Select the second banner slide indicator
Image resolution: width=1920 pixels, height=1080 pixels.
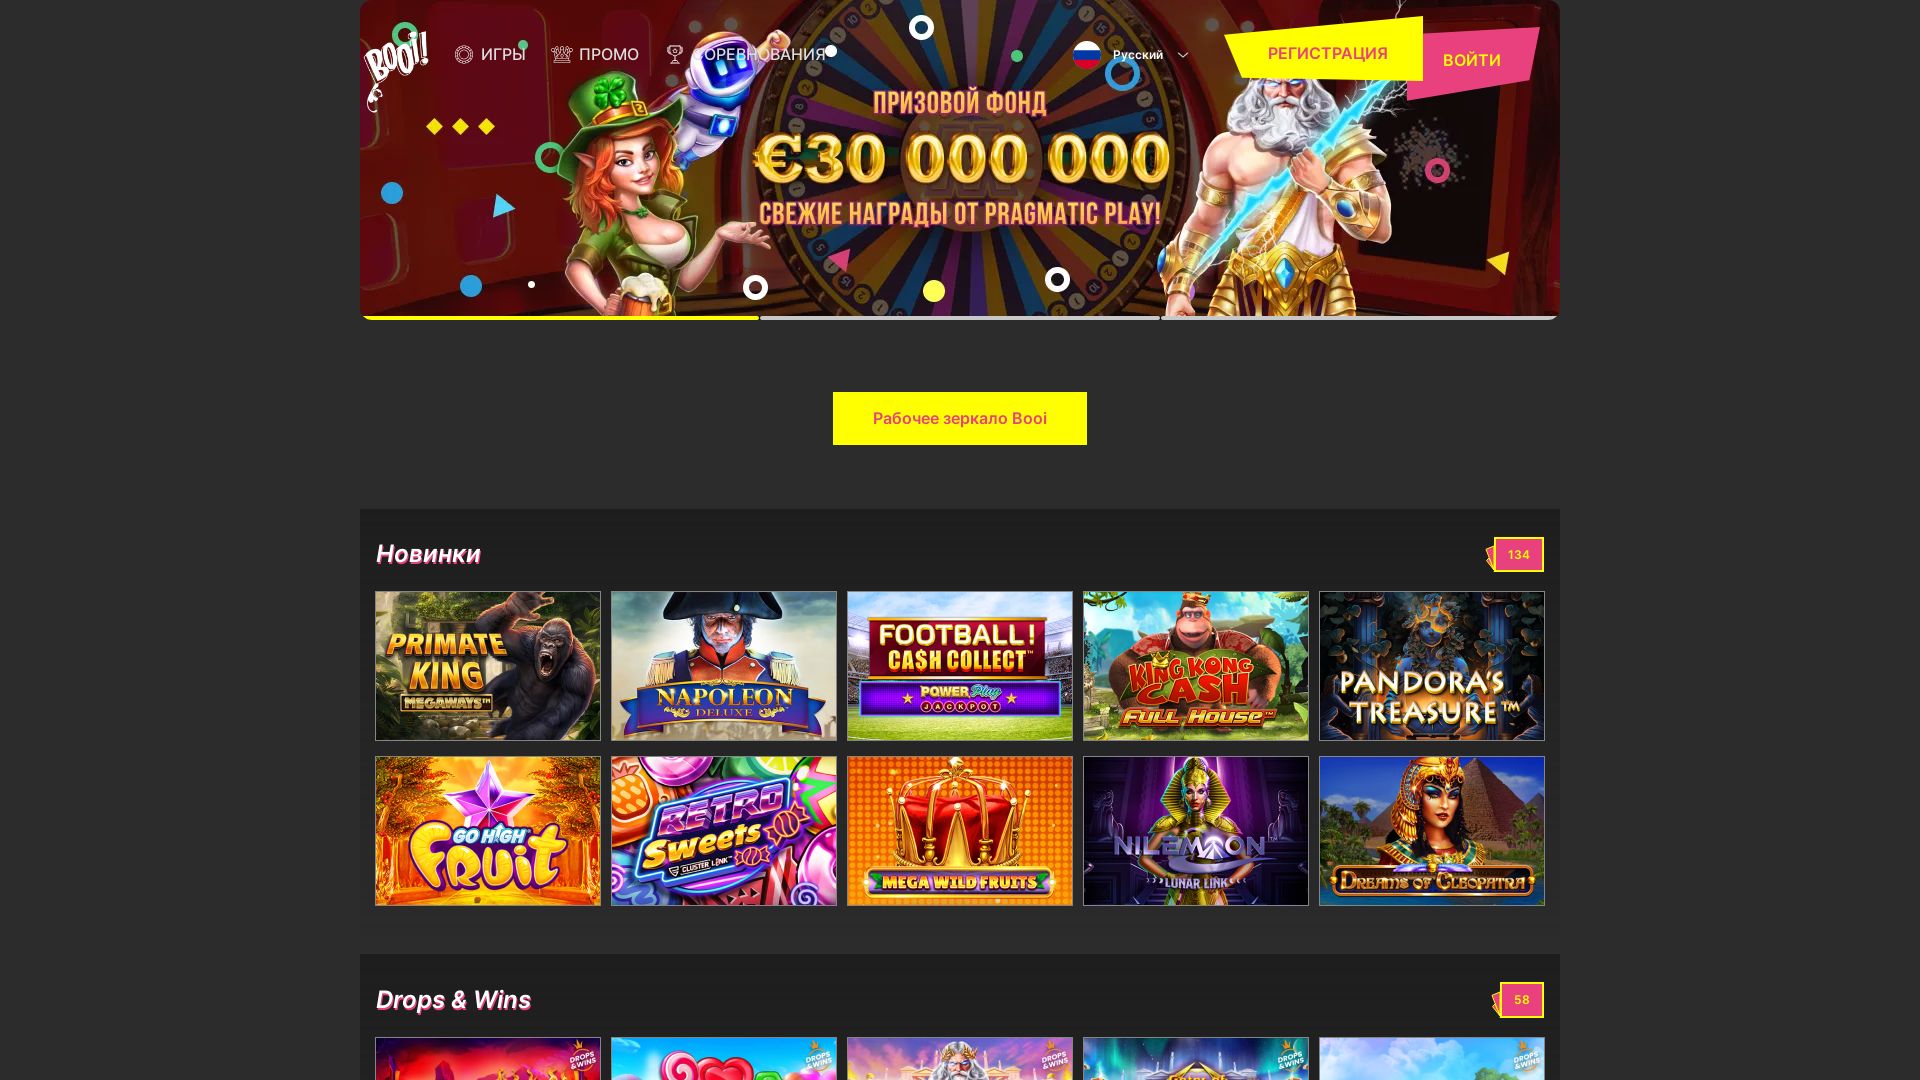[x=960, y=318]
